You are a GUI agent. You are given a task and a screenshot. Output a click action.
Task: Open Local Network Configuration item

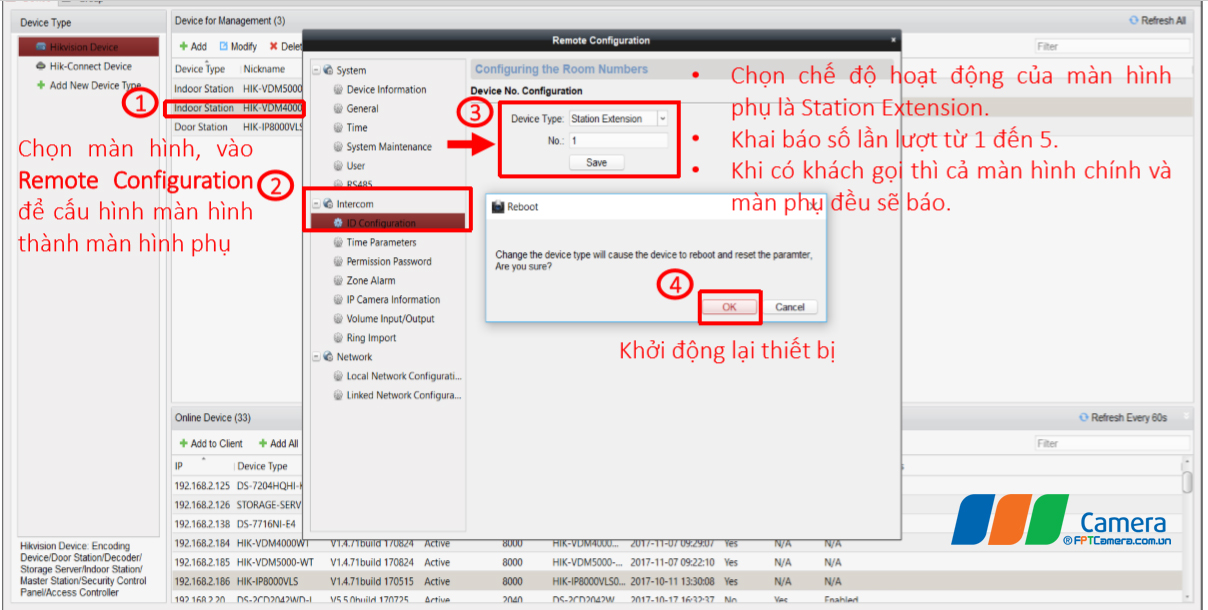pos(404,377)
